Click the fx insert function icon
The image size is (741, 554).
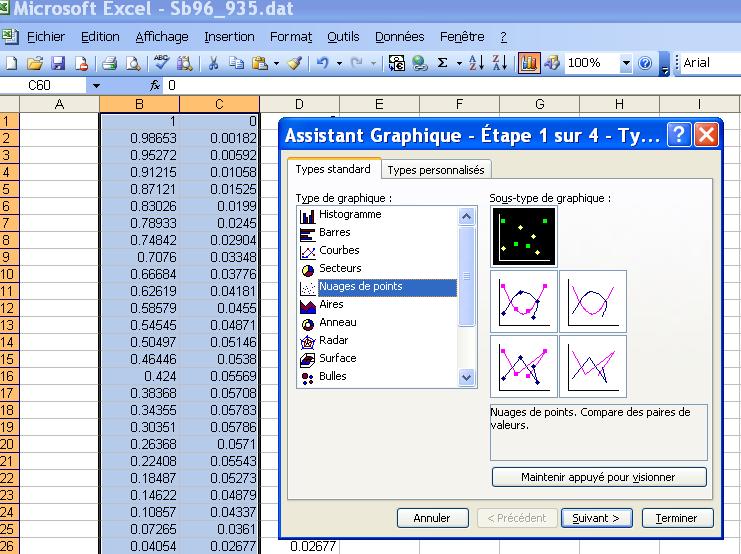(154, 86)
